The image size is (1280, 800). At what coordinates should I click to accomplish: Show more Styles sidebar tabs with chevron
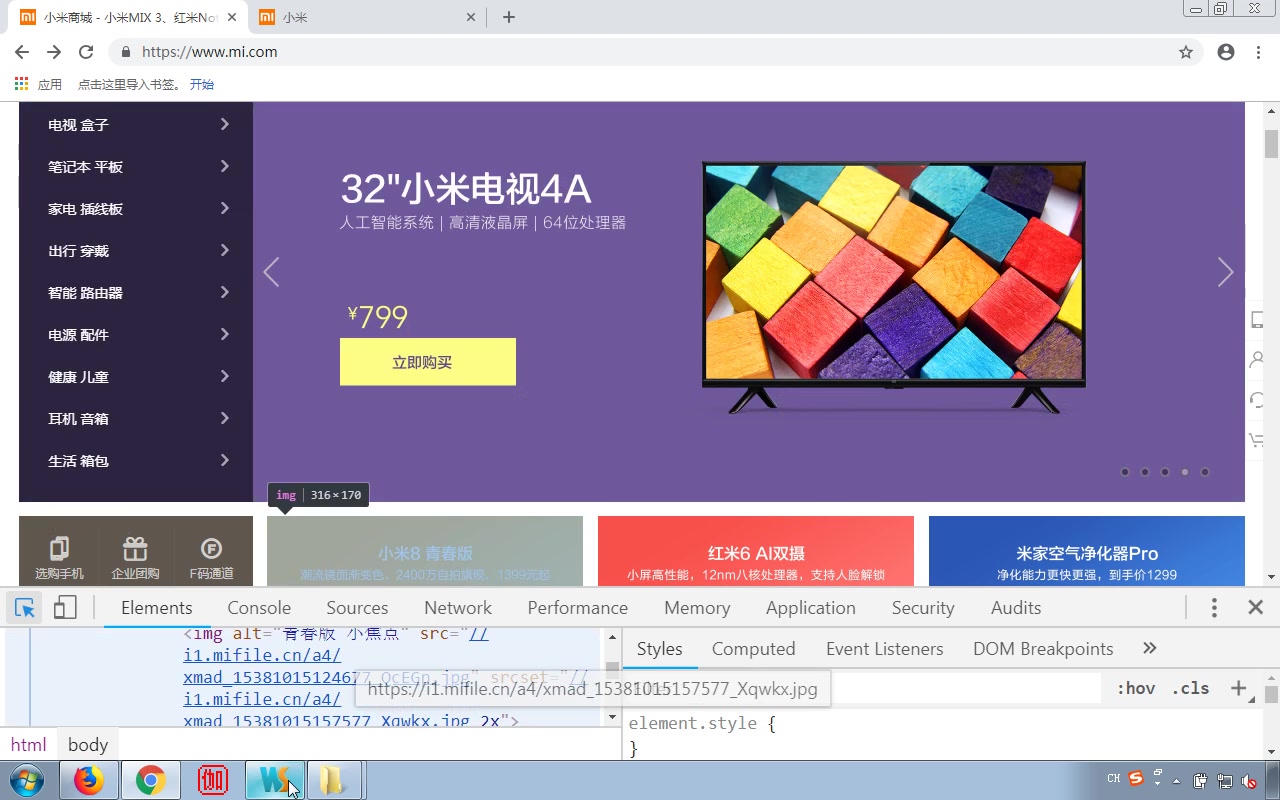point(1149,648)
